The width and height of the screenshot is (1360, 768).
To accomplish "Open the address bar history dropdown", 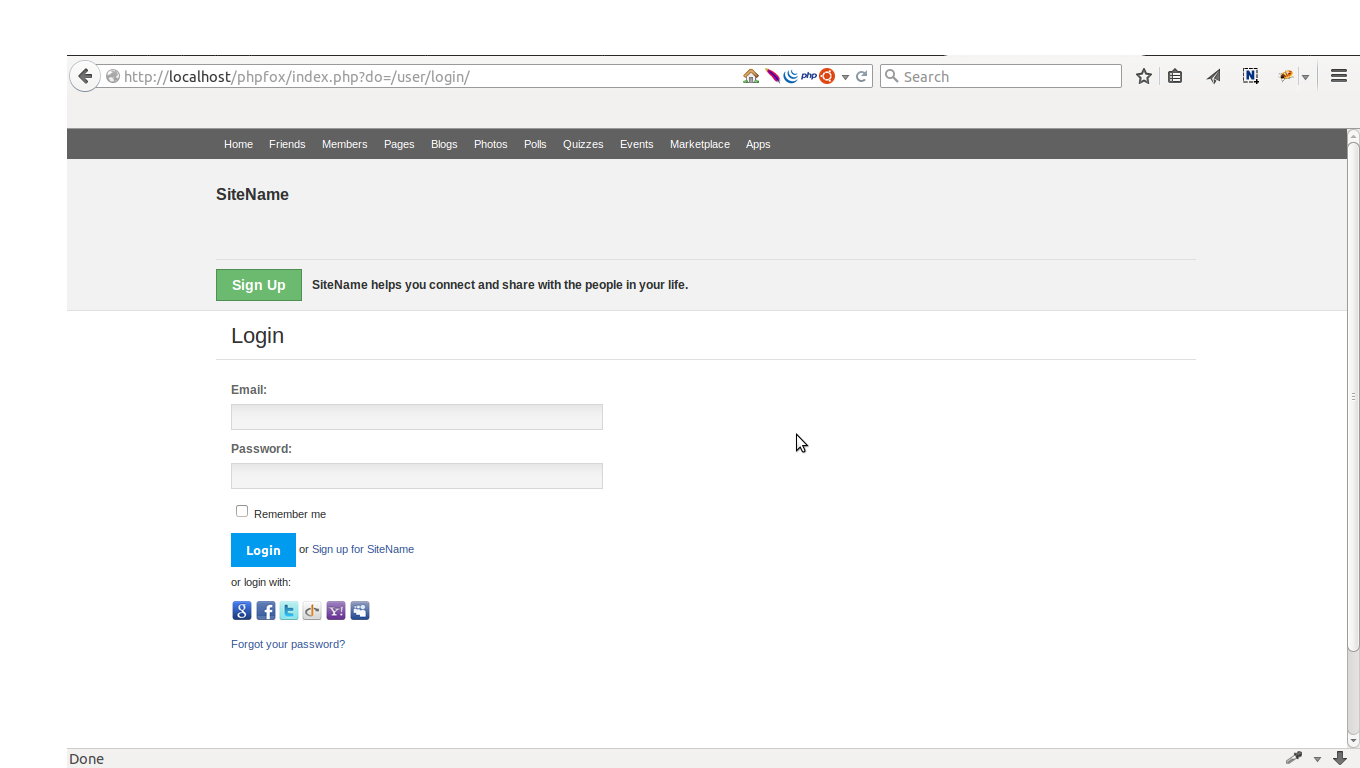I will click(845, 77).
